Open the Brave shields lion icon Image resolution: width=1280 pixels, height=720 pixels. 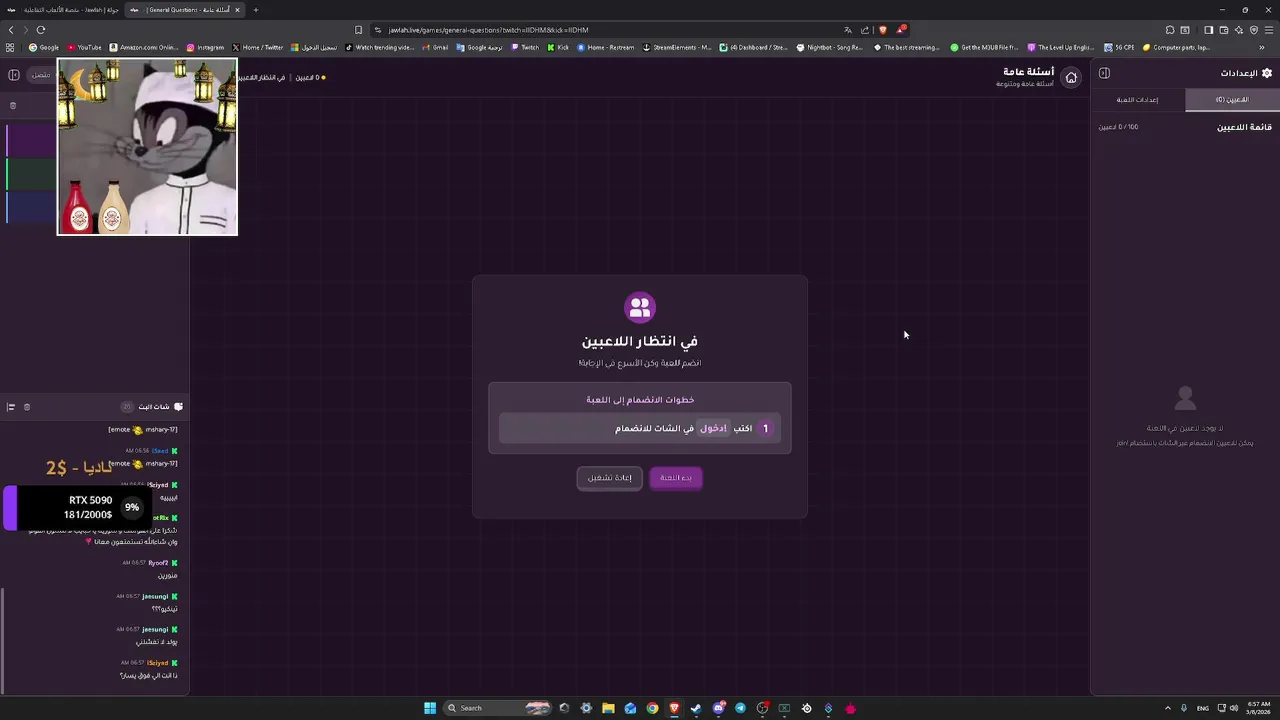pyautogui.click(x=882, y=30)
